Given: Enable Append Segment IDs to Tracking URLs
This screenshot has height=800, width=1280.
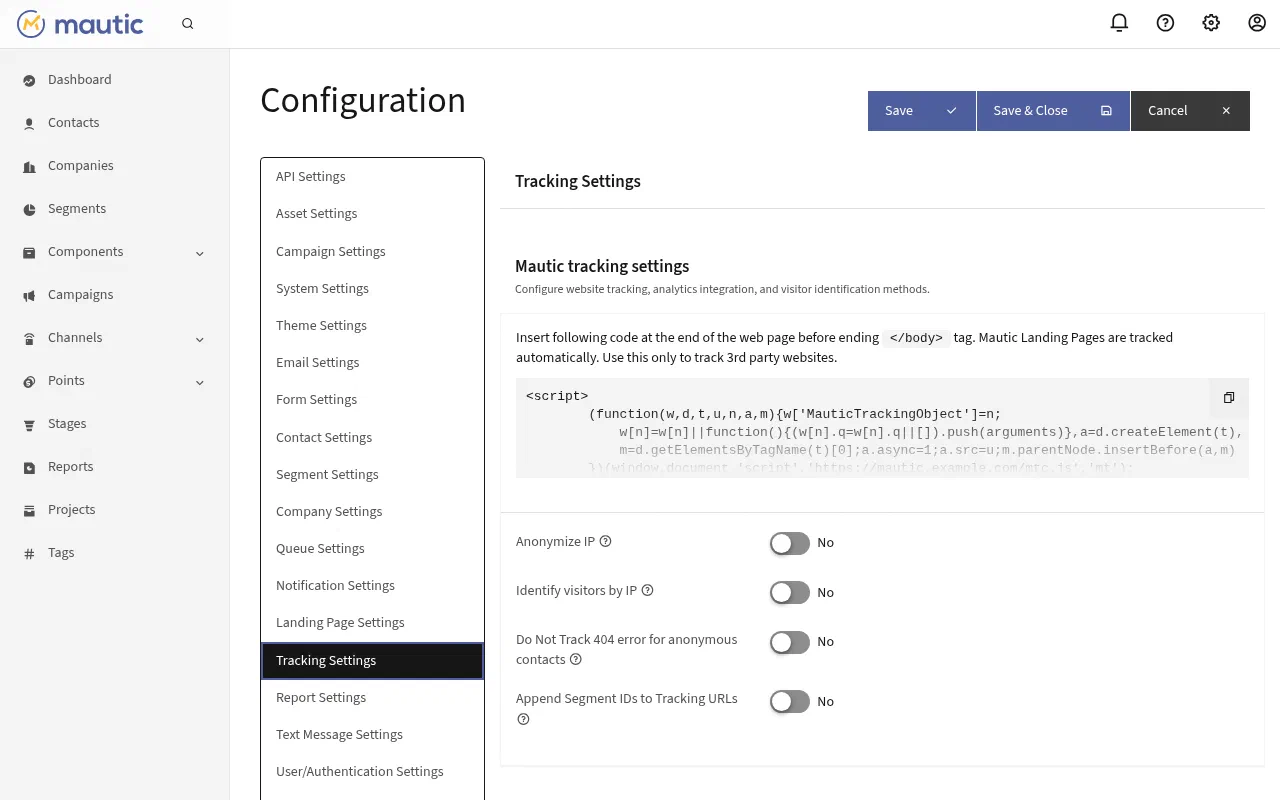Looking at the screenshot, I should pos(789,702).
